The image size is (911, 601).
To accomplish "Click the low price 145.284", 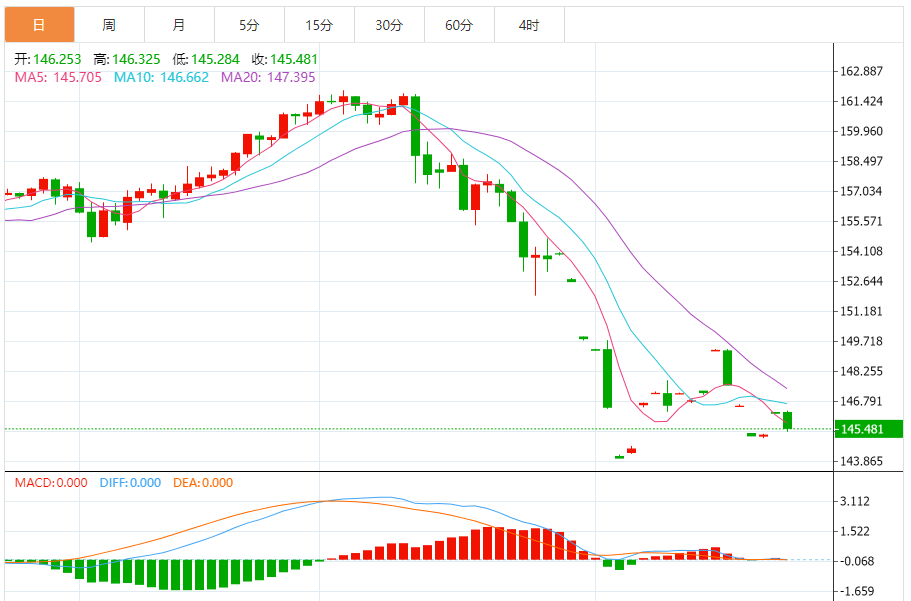I will [215, 59].
